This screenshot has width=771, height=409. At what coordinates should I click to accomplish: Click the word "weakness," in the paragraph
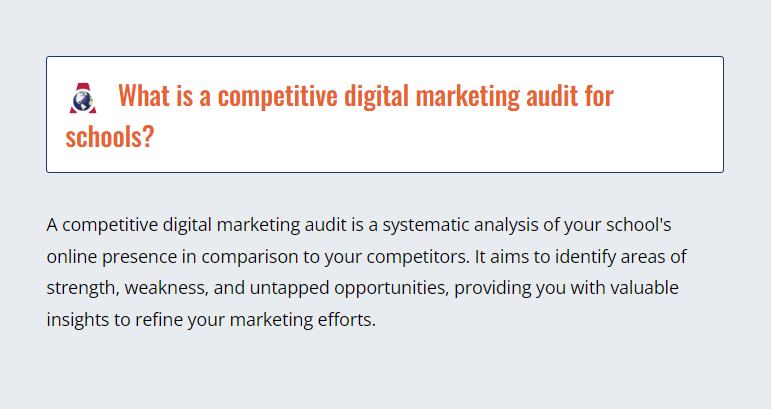tap(166, 288)
